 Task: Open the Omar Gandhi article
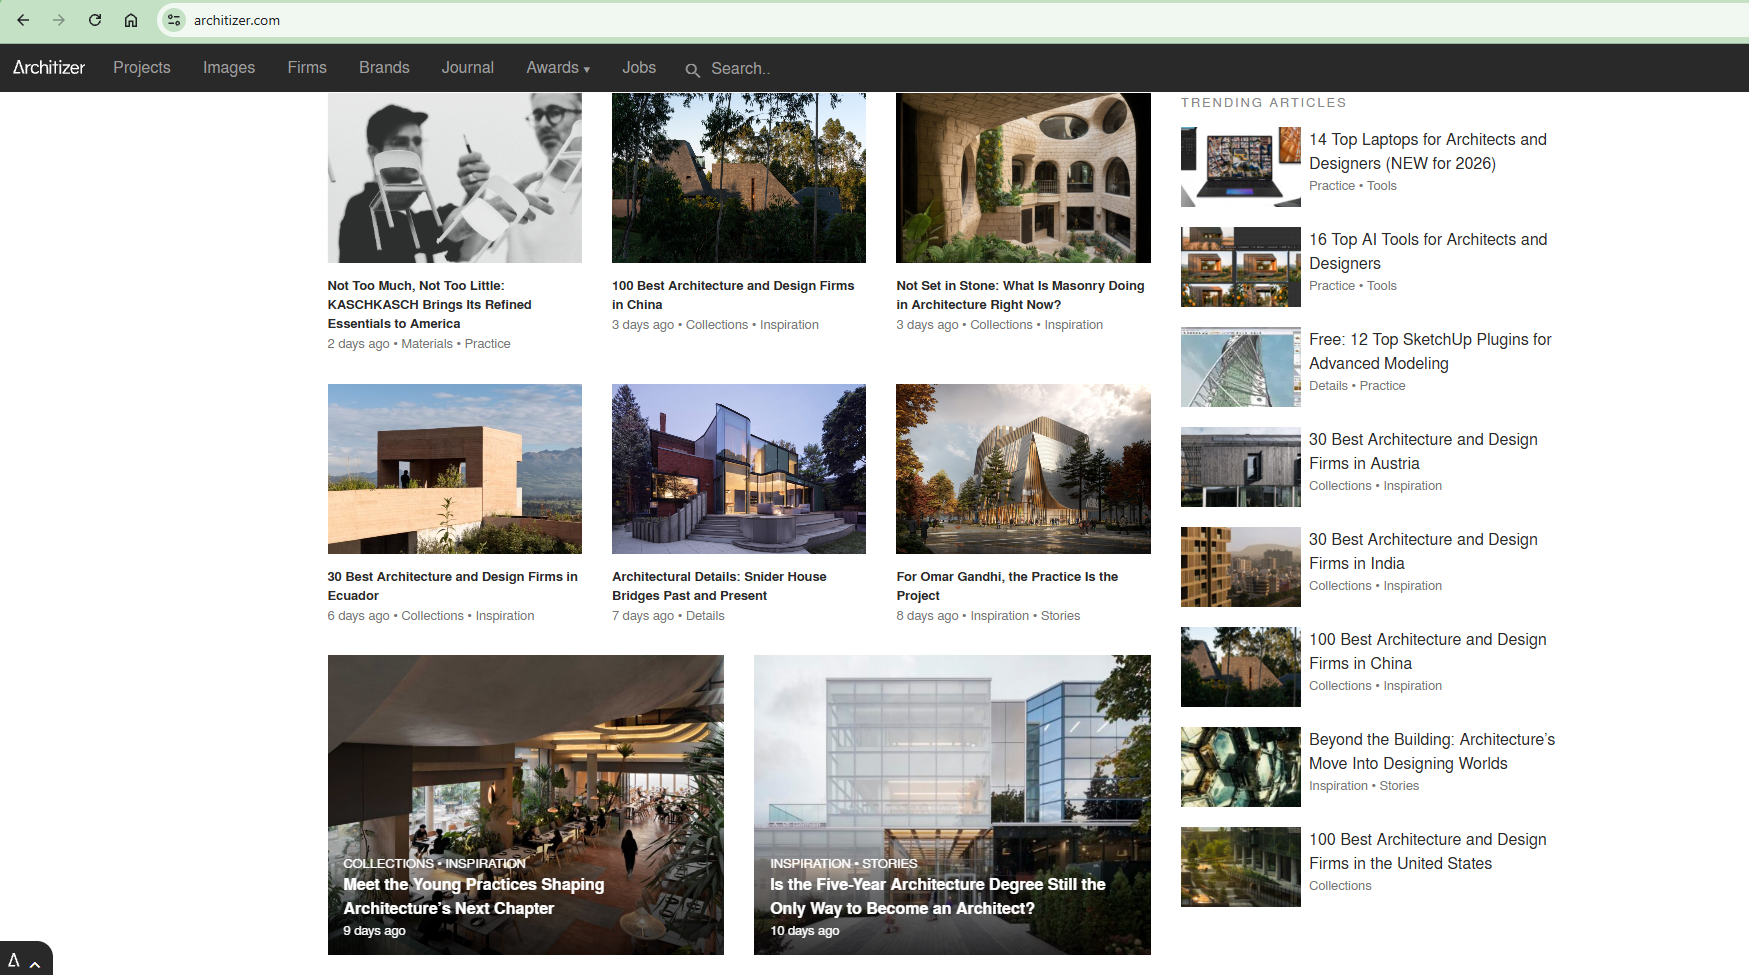tap(1007, 586)
